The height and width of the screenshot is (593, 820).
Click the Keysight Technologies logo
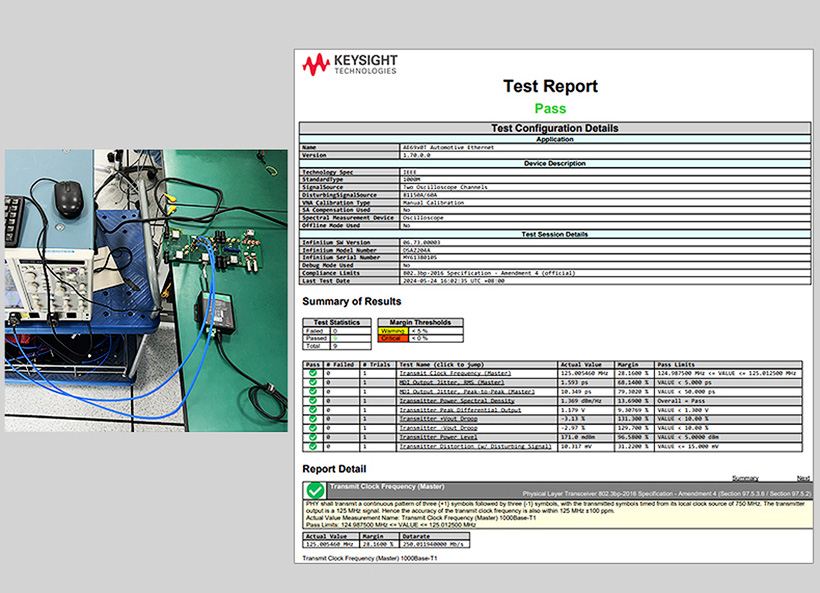point(349,66)
